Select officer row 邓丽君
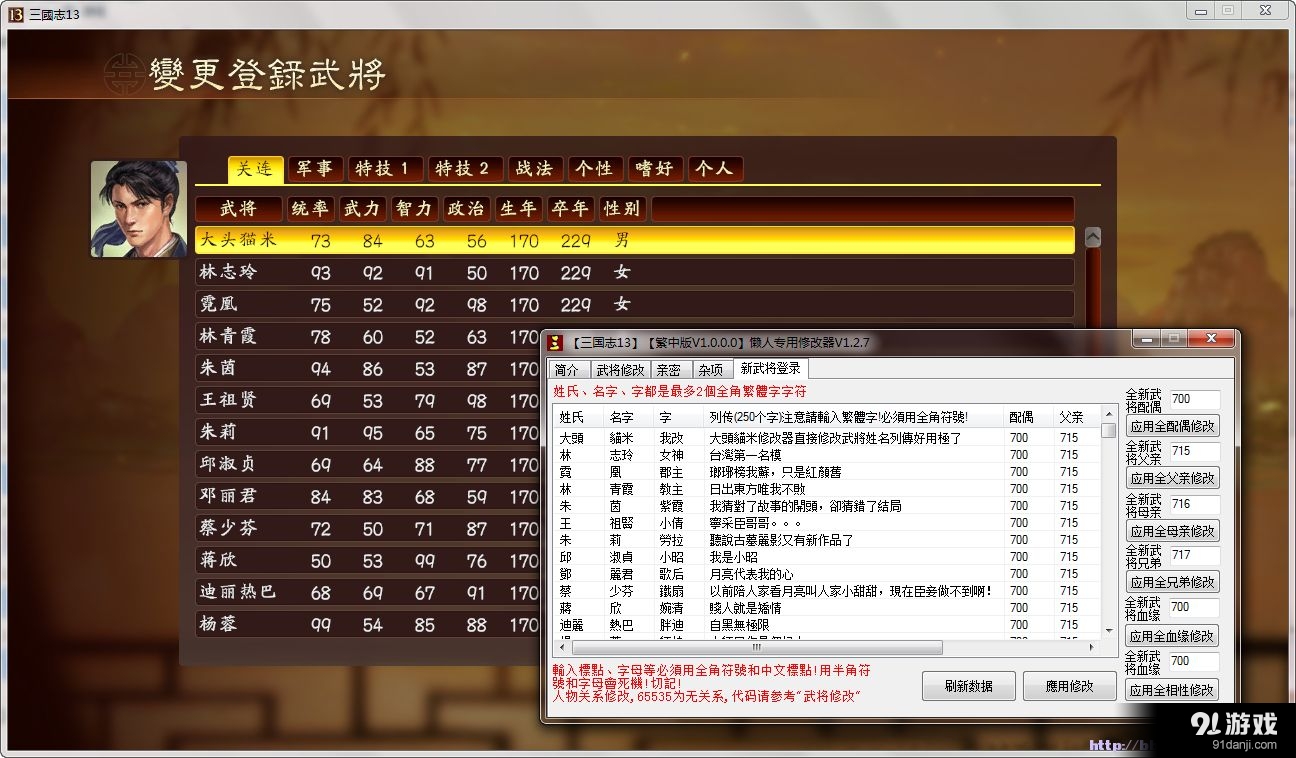 click(x=368, y=496)
